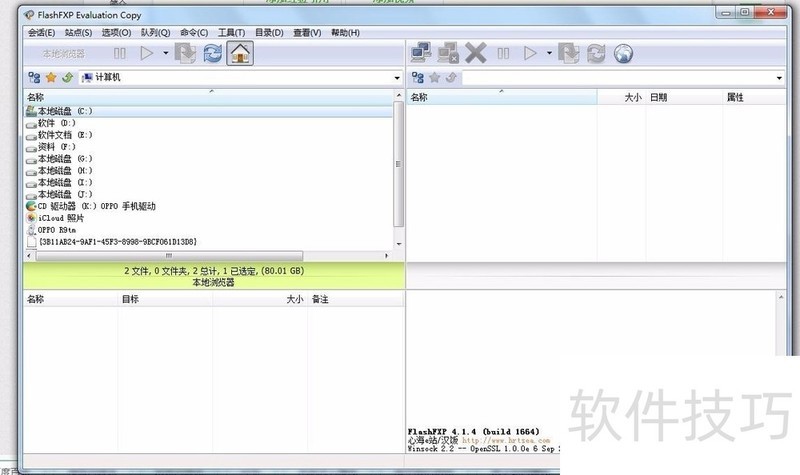The image size is (800, 475).
Task: Click the left pane play transfer button
Action: tap(147, 53)
